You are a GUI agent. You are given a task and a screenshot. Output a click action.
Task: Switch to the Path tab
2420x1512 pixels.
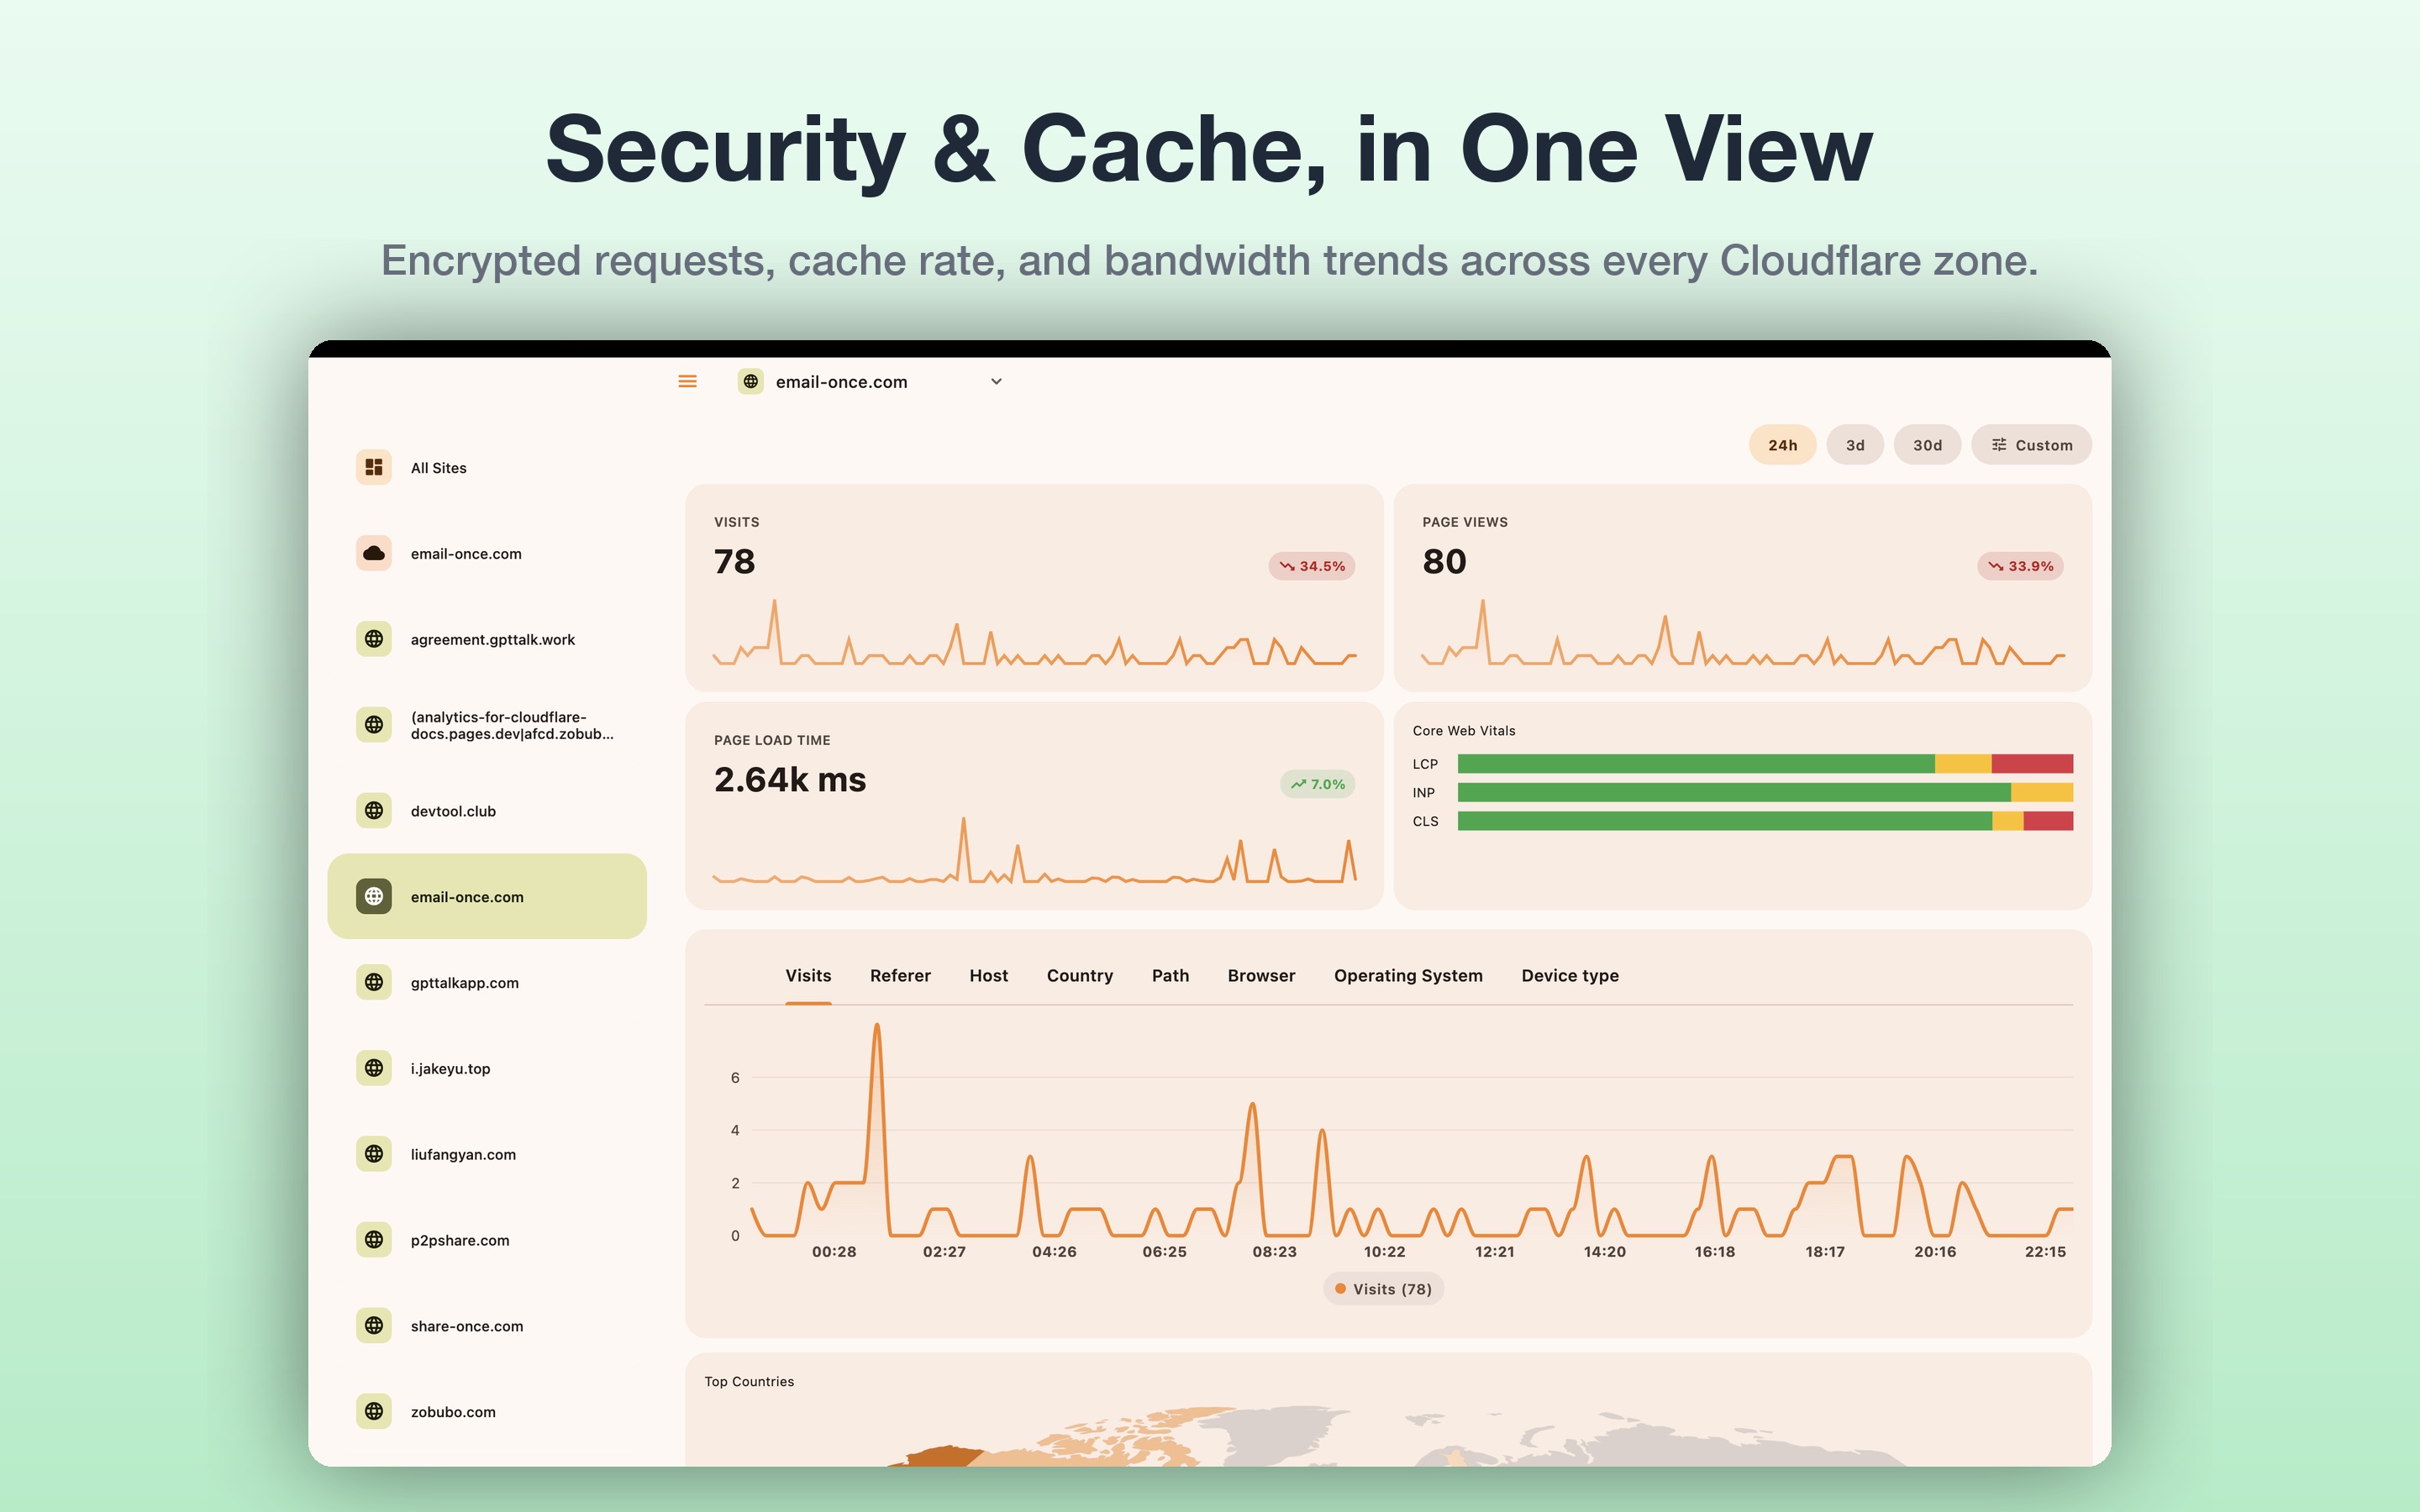point(1170,976)
